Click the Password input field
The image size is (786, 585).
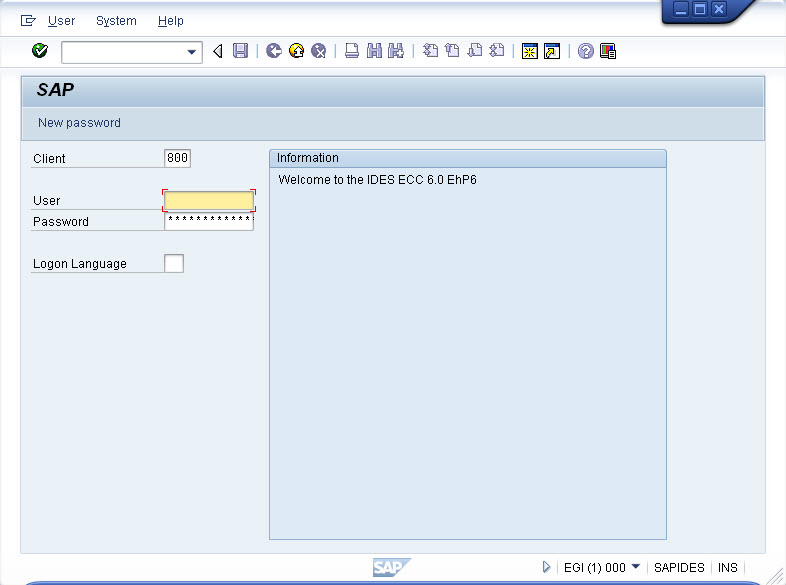tap(209, 221)
